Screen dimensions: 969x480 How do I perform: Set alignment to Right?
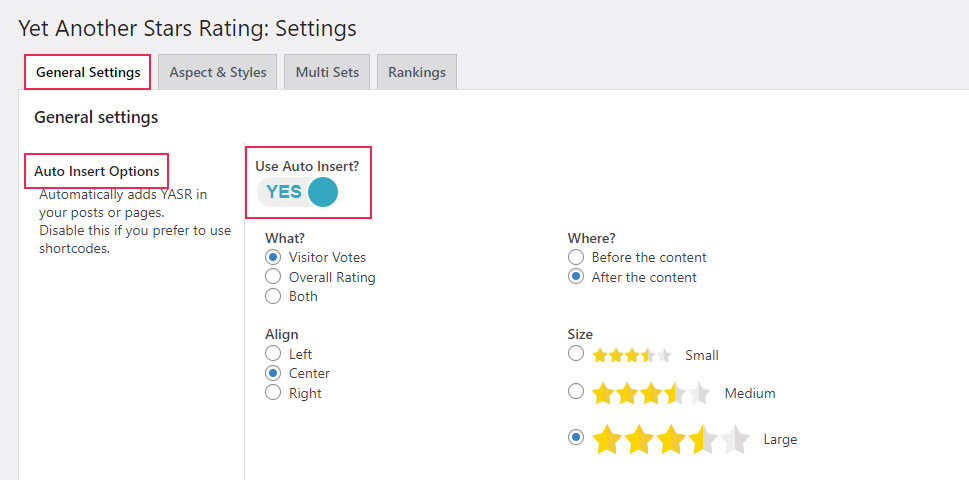coord(273,393)
